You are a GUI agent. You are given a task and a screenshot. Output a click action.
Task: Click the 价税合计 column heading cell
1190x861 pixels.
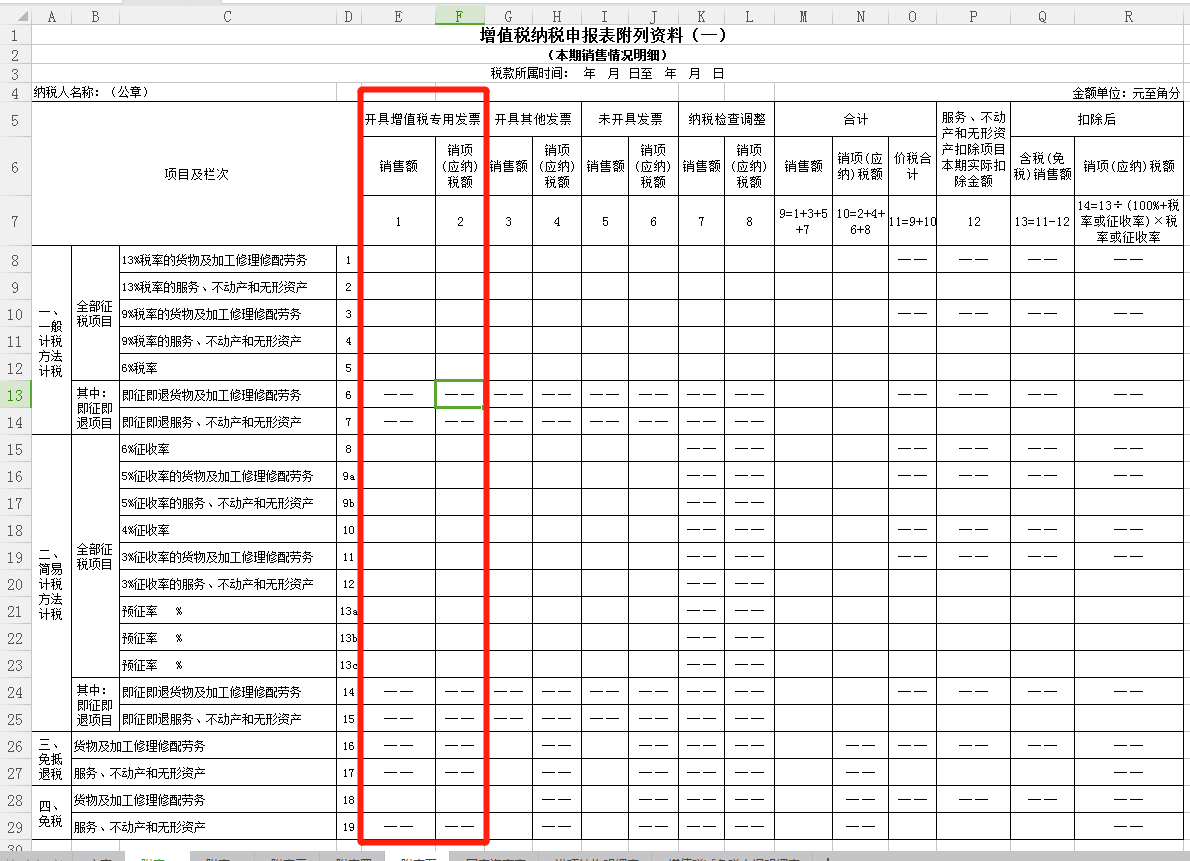pyautogui.click(x=912, y=166)
